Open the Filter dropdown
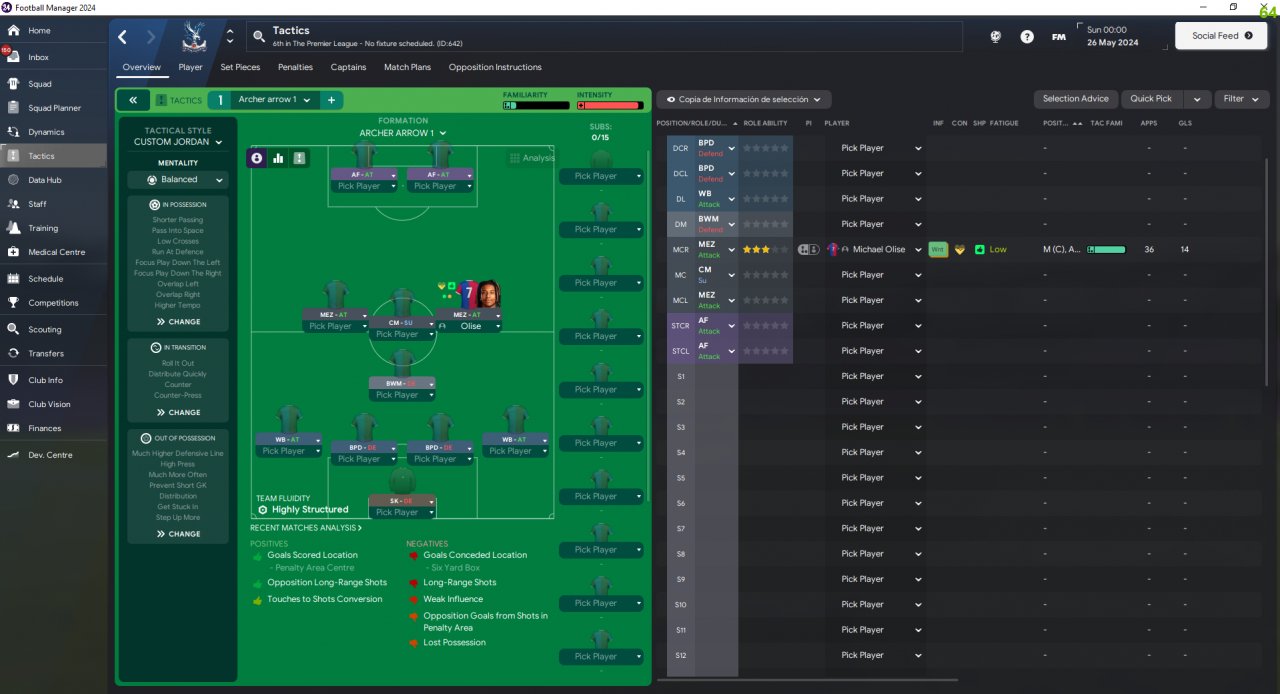Screen dimensions: 1280x694 pyautogui.click(x=1241, y=99)
